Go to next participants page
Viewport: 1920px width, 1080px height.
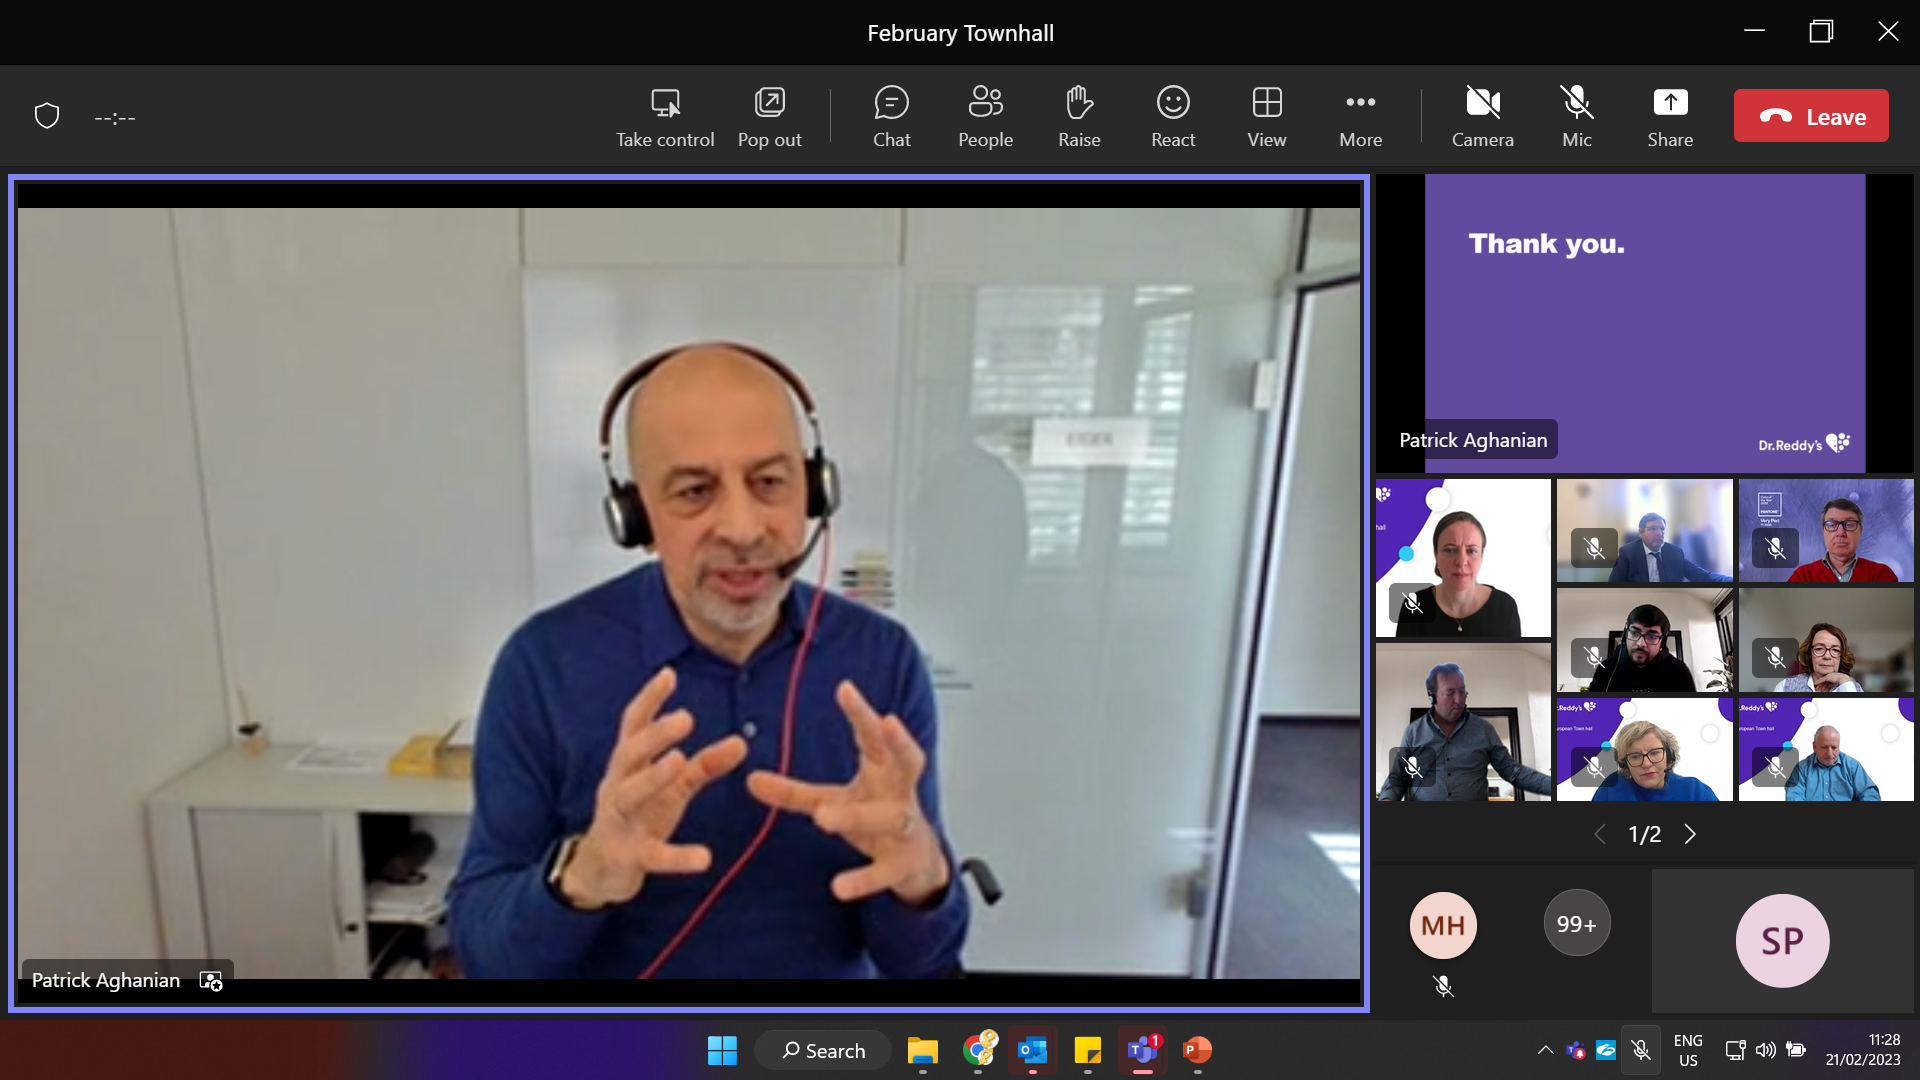(x=1690, y=834)
